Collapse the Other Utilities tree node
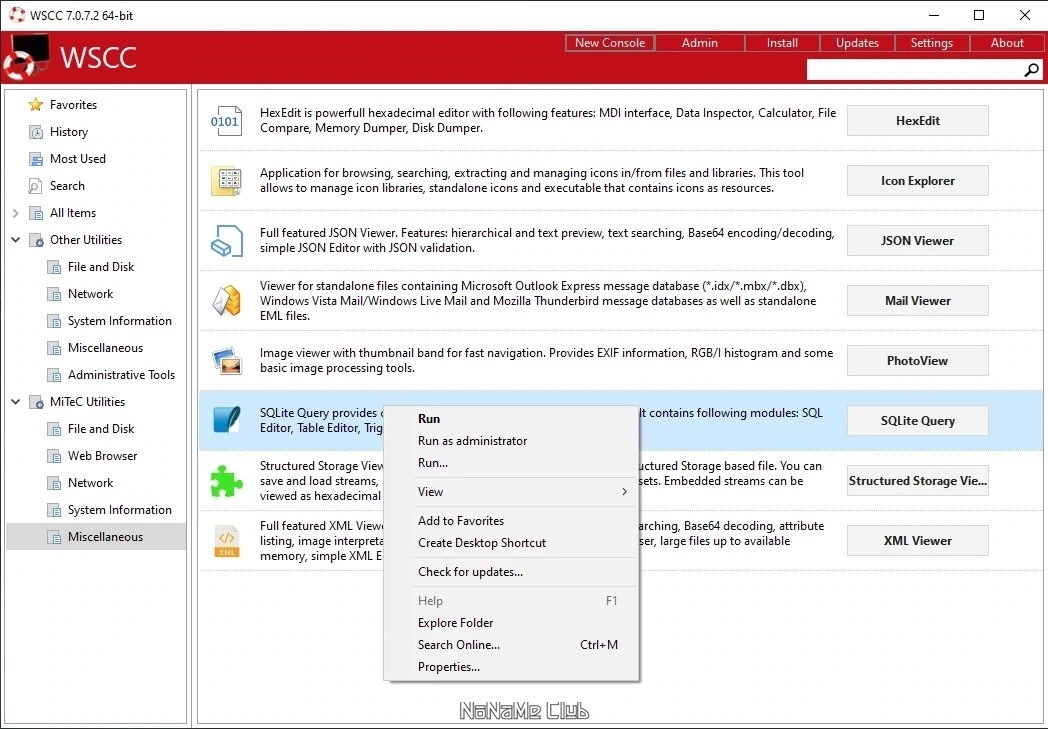1048x729 pixels. [15, 240]
